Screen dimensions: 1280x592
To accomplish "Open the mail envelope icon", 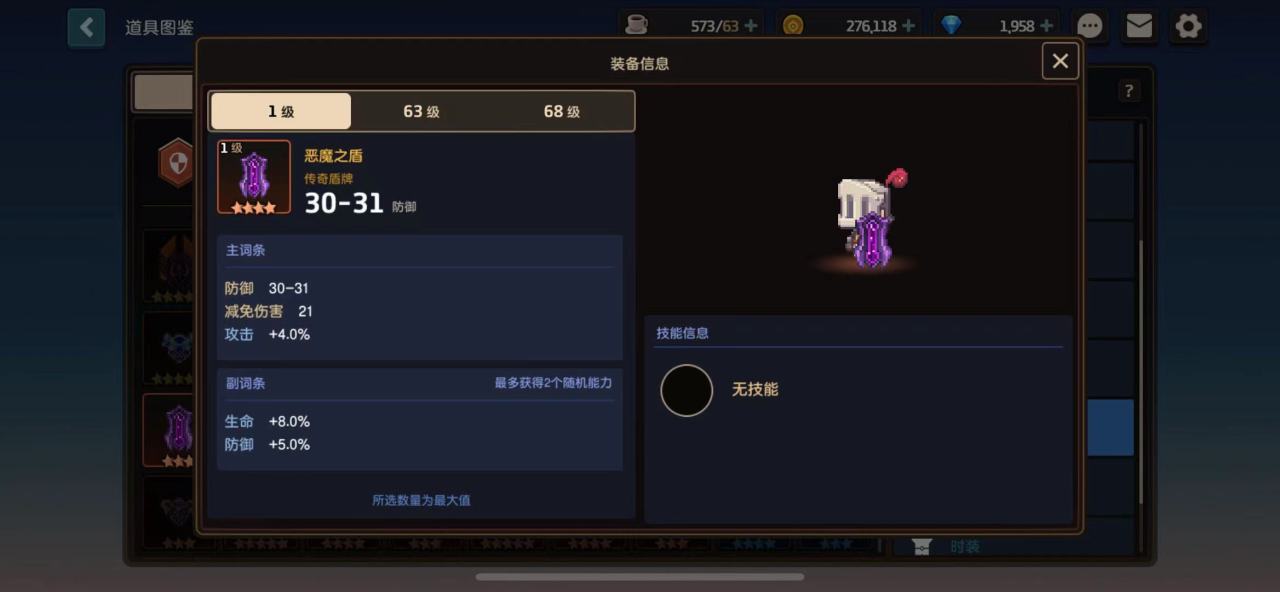I will click(x=1139, y=26).
